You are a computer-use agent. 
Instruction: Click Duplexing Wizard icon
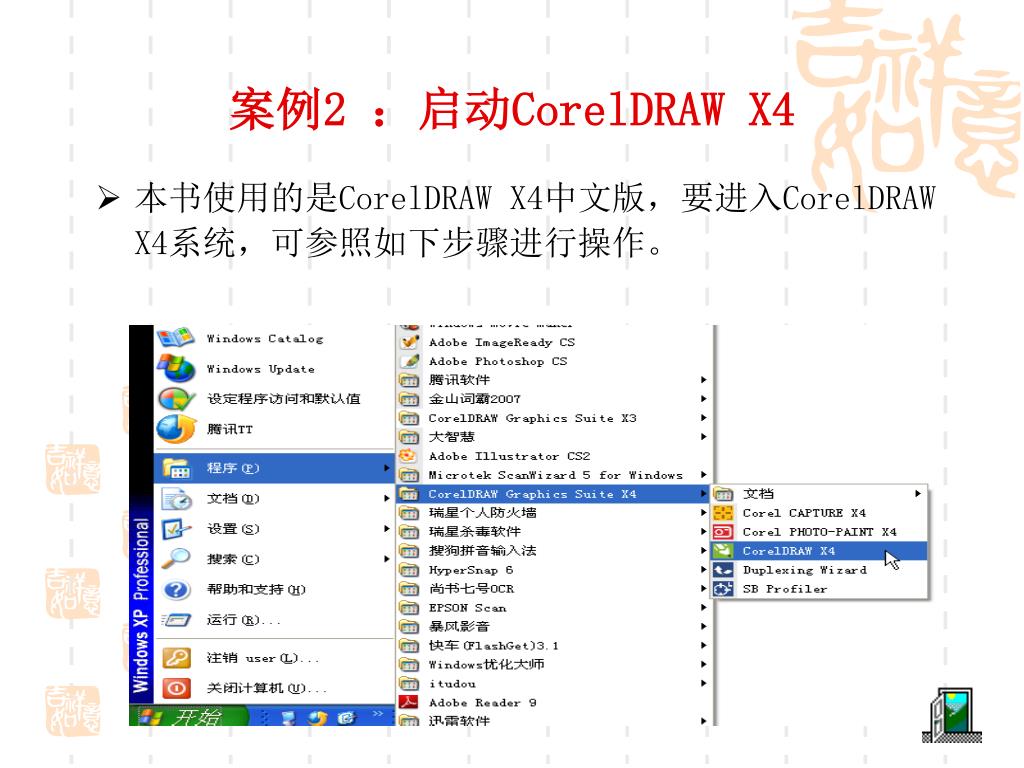tap(723, 569)
